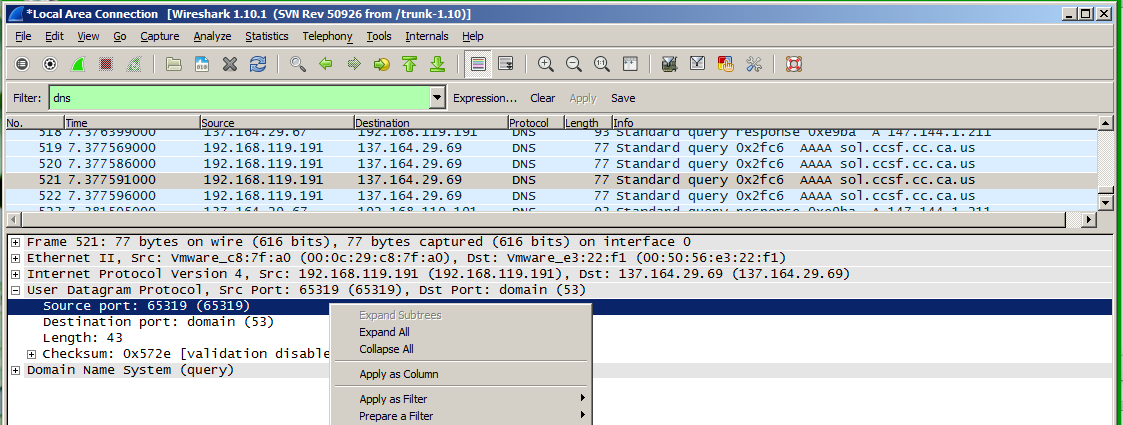Open the Internals menu
Screen dimensions: 1123x425
click(427, 36)
